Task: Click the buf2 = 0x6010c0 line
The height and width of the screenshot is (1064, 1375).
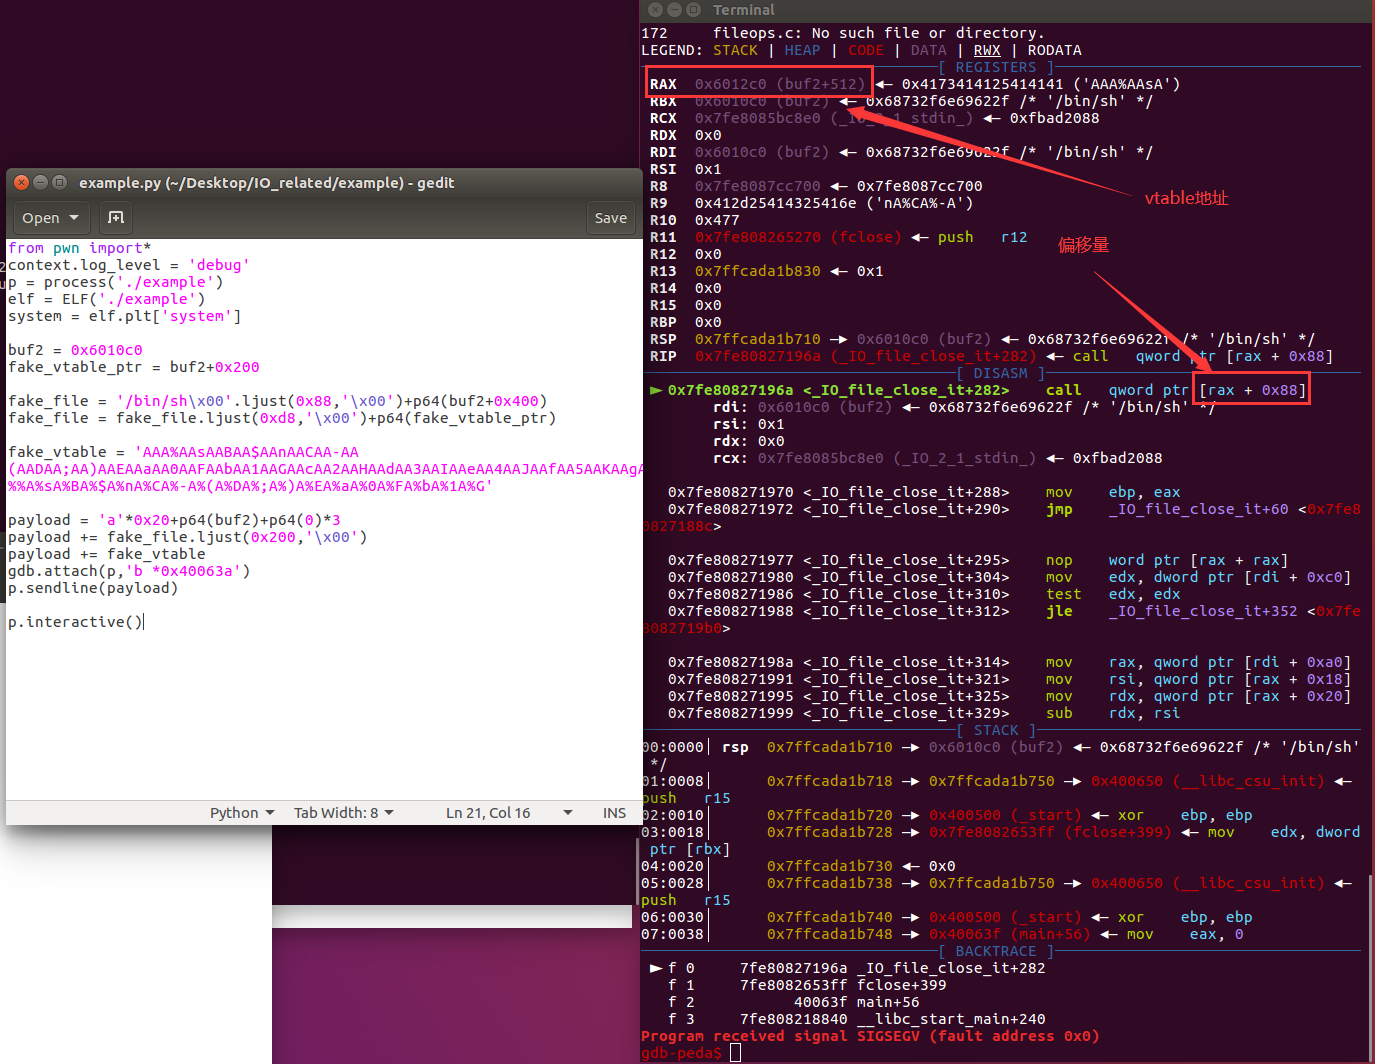Action: (x=75, y=350)
